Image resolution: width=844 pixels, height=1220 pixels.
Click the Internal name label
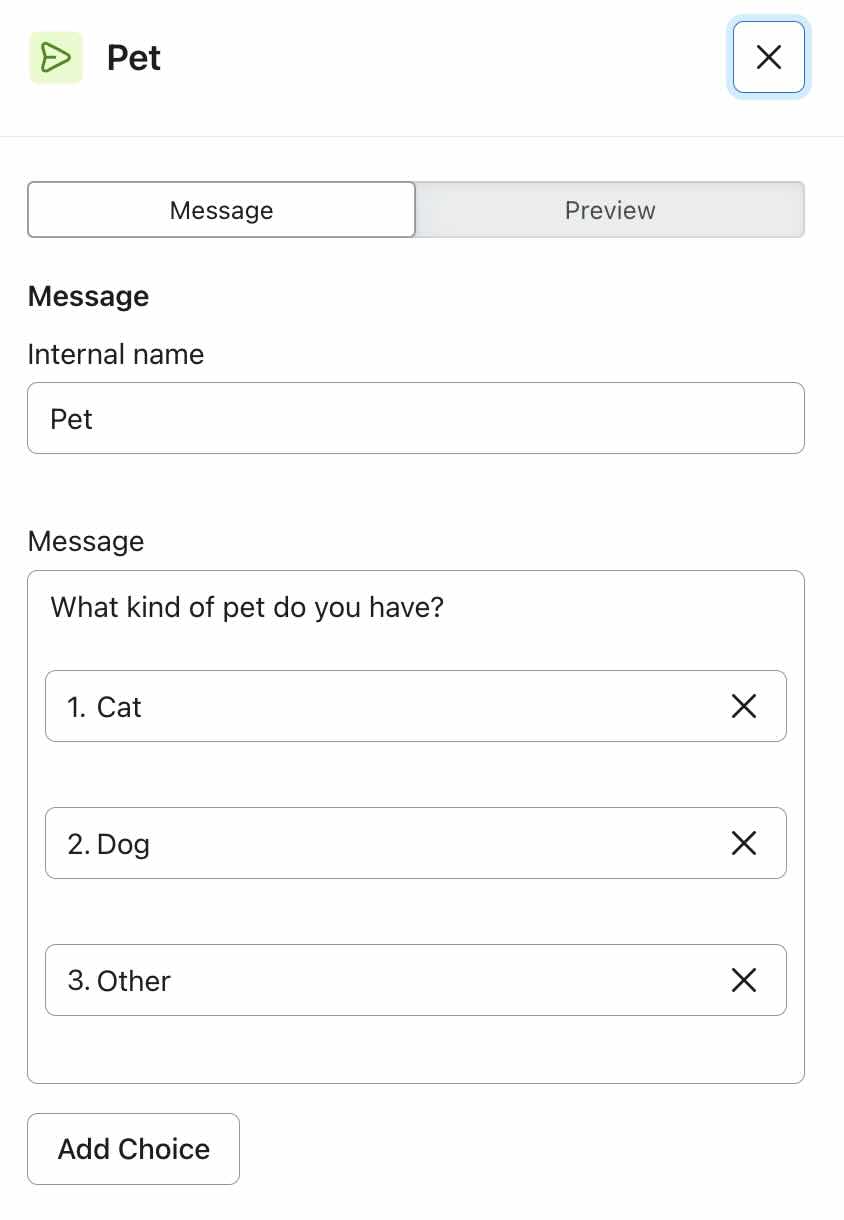(x=116, y=355)
